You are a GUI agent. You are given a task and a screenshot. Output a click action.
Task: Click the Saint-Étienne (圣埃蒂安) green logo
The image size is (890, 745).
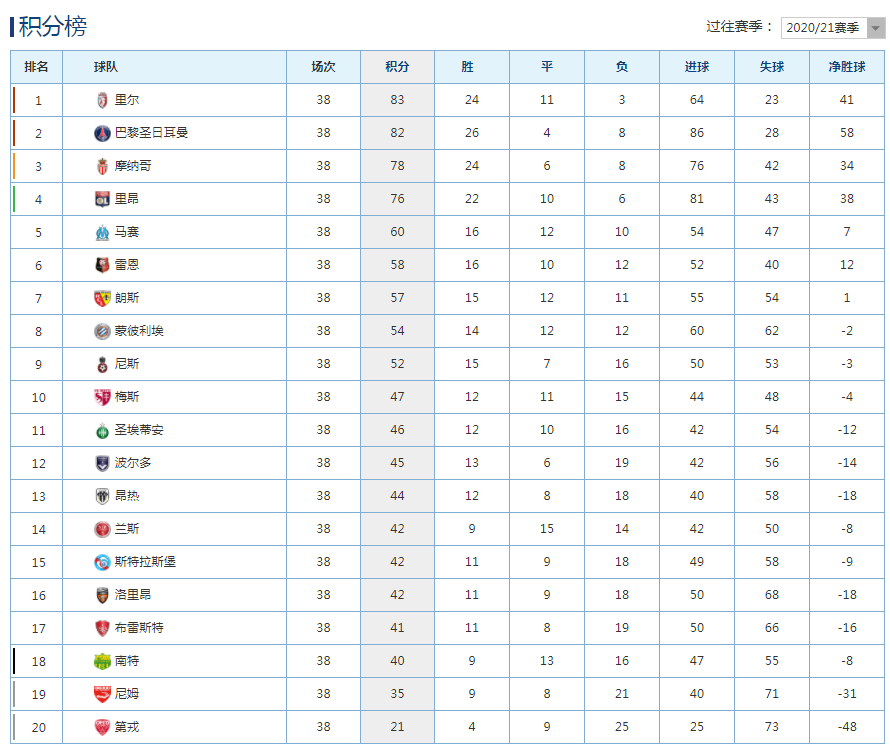point(101,430)
